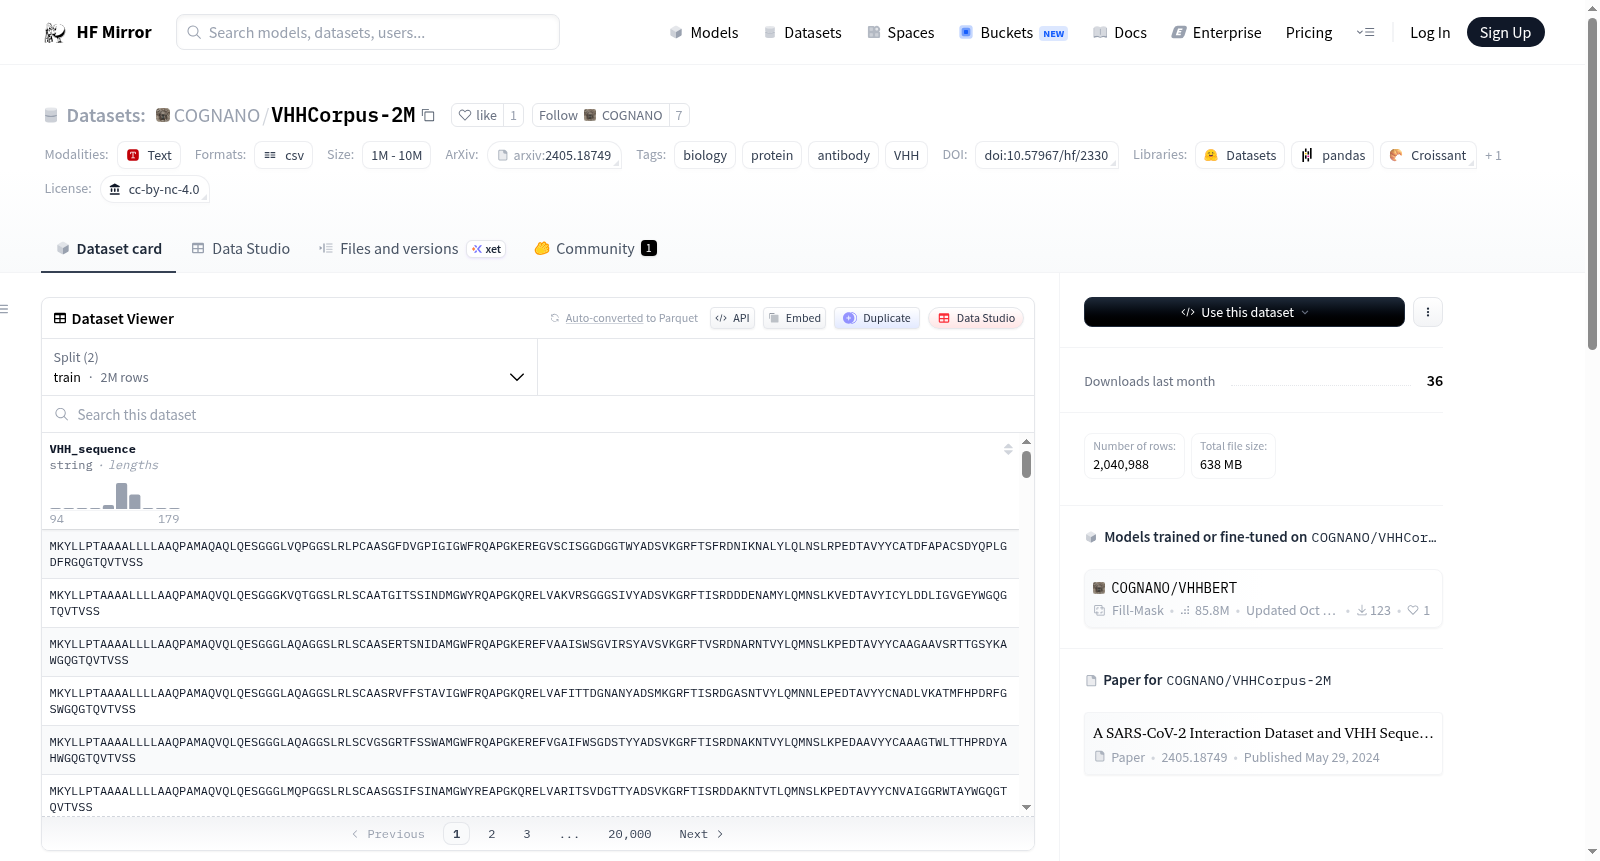Sort the VHH_sequence column
The image size is (1600, 861).
coord(1008,449)
